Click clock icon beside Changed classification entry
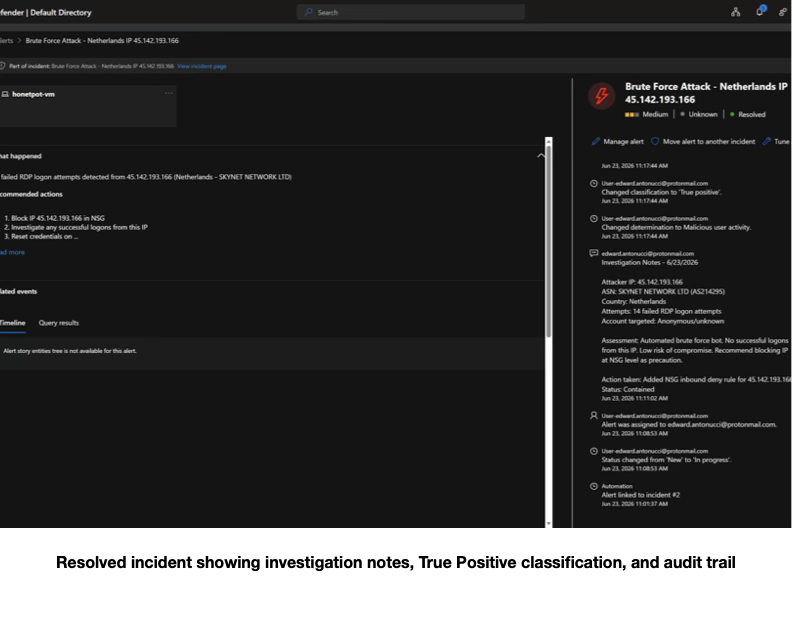Screen dimensions: 792x624 pyautogui.click(x=594, y=183)
